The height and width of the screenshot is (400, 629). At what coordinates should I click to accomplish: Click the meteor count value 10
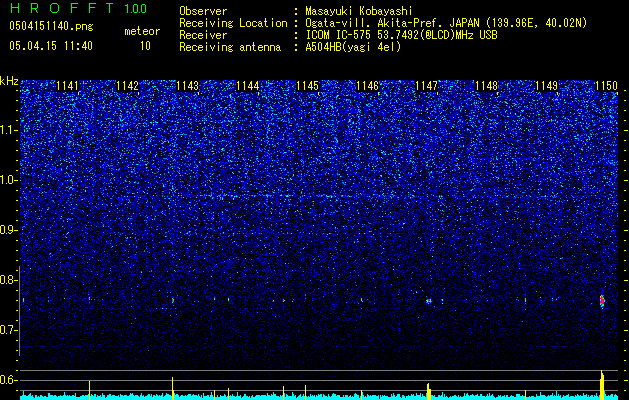point(145,46)
